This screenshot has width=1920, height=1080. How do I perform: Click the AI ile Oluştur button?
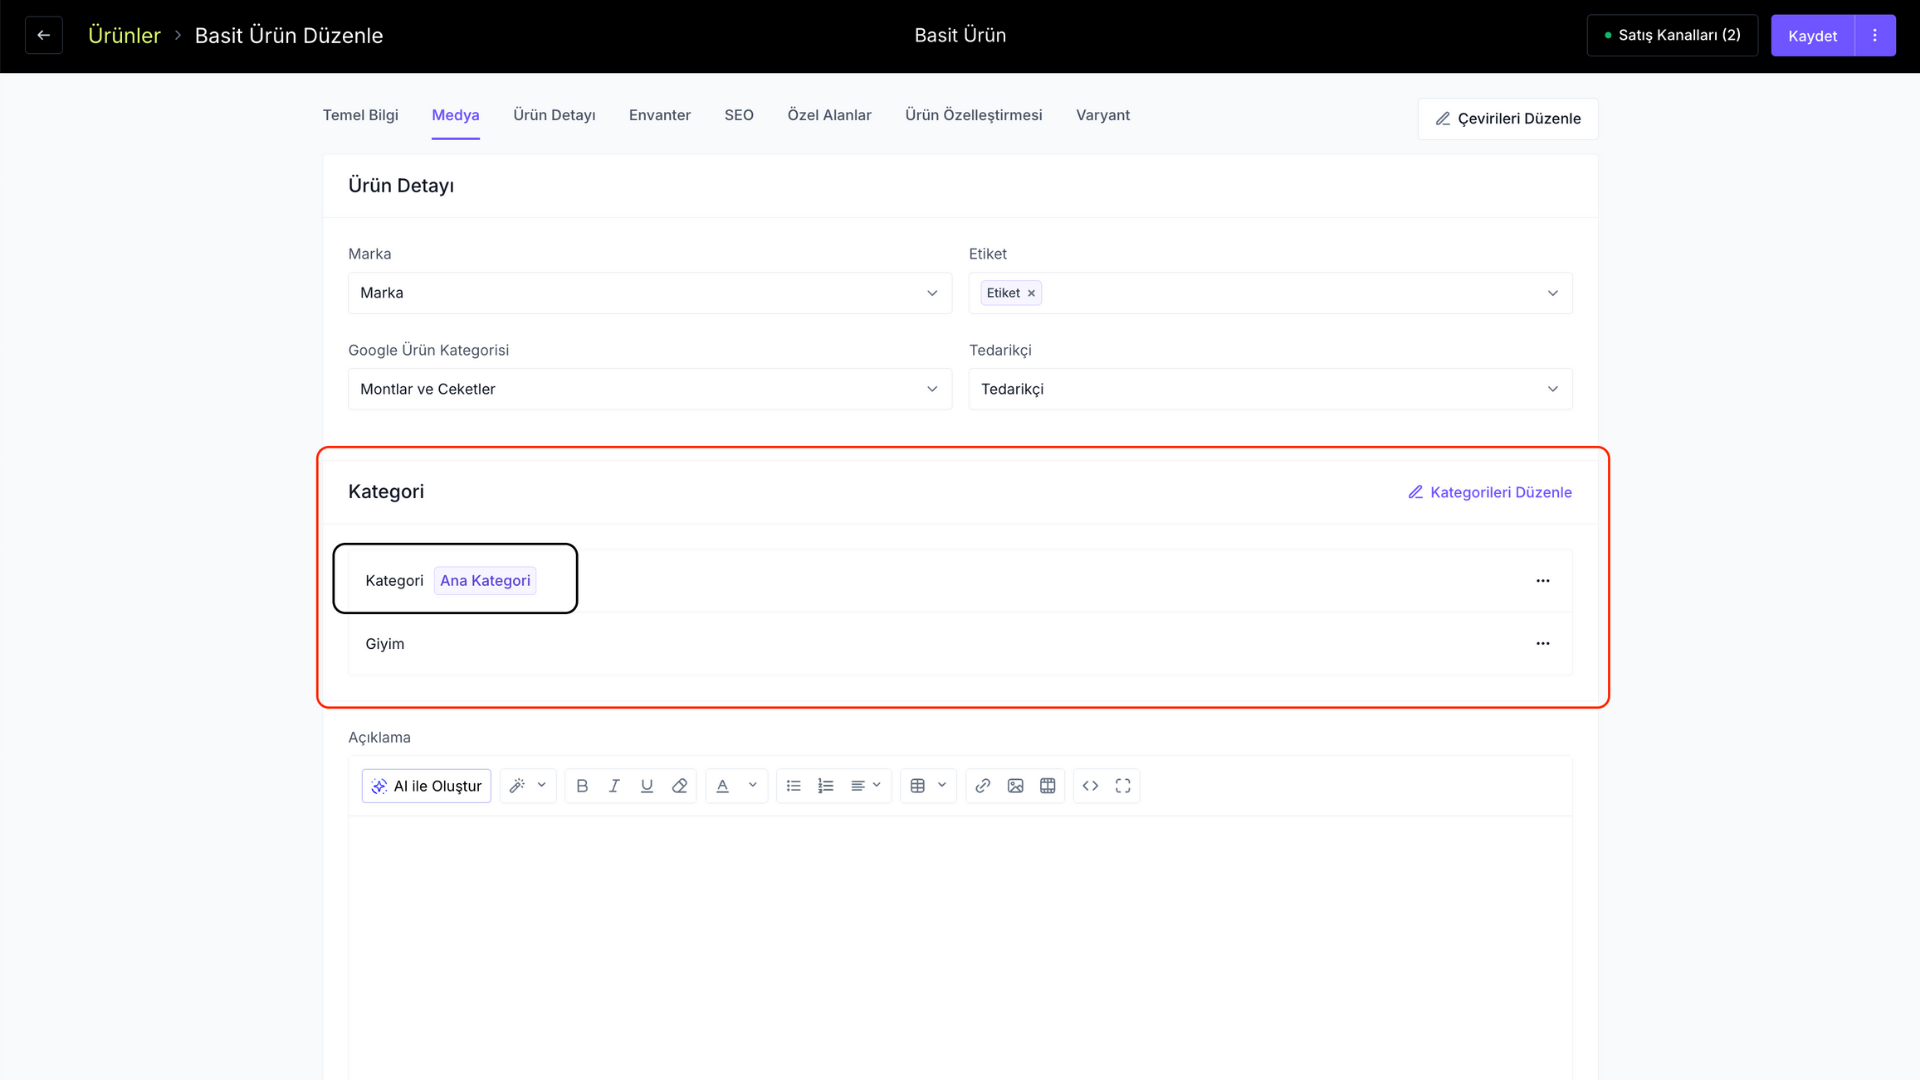tap(426, 786)
